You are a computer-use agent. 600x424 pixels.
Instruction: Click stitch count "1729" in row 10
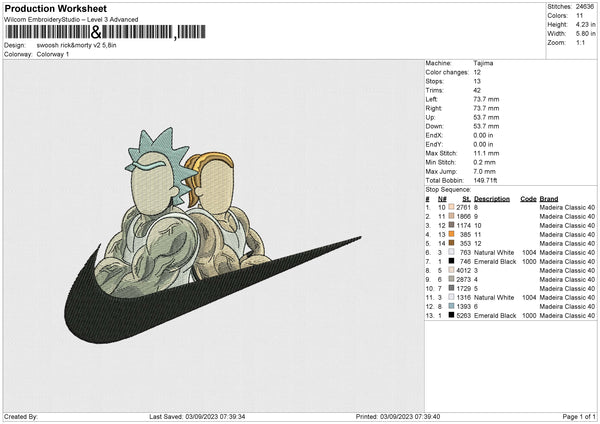click(x=463, y=289)
